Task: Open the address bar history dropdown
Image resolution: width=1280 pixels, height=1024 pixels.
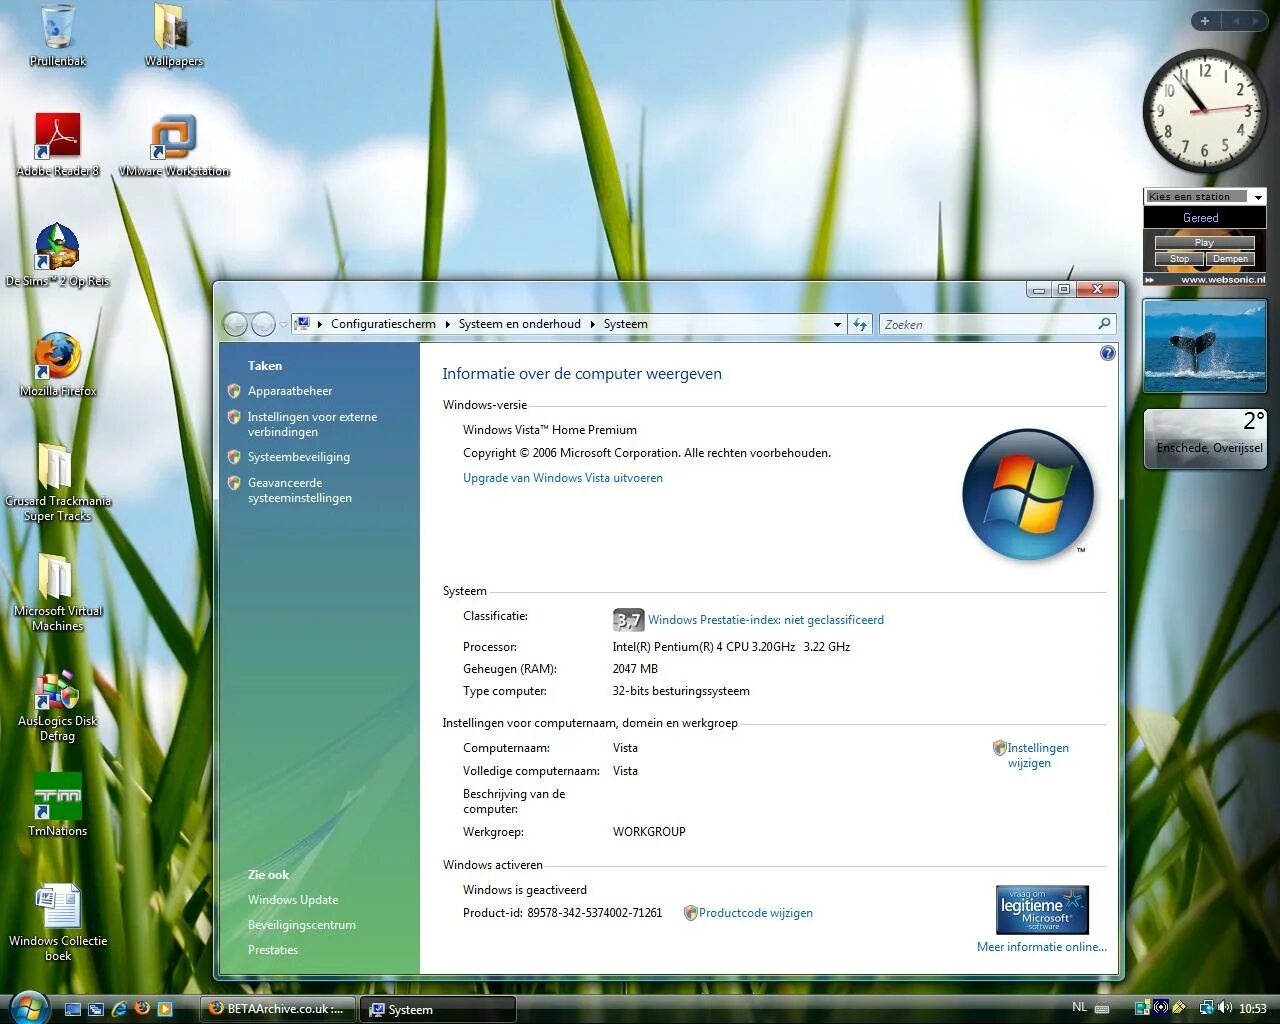Action: pos(837,324)
